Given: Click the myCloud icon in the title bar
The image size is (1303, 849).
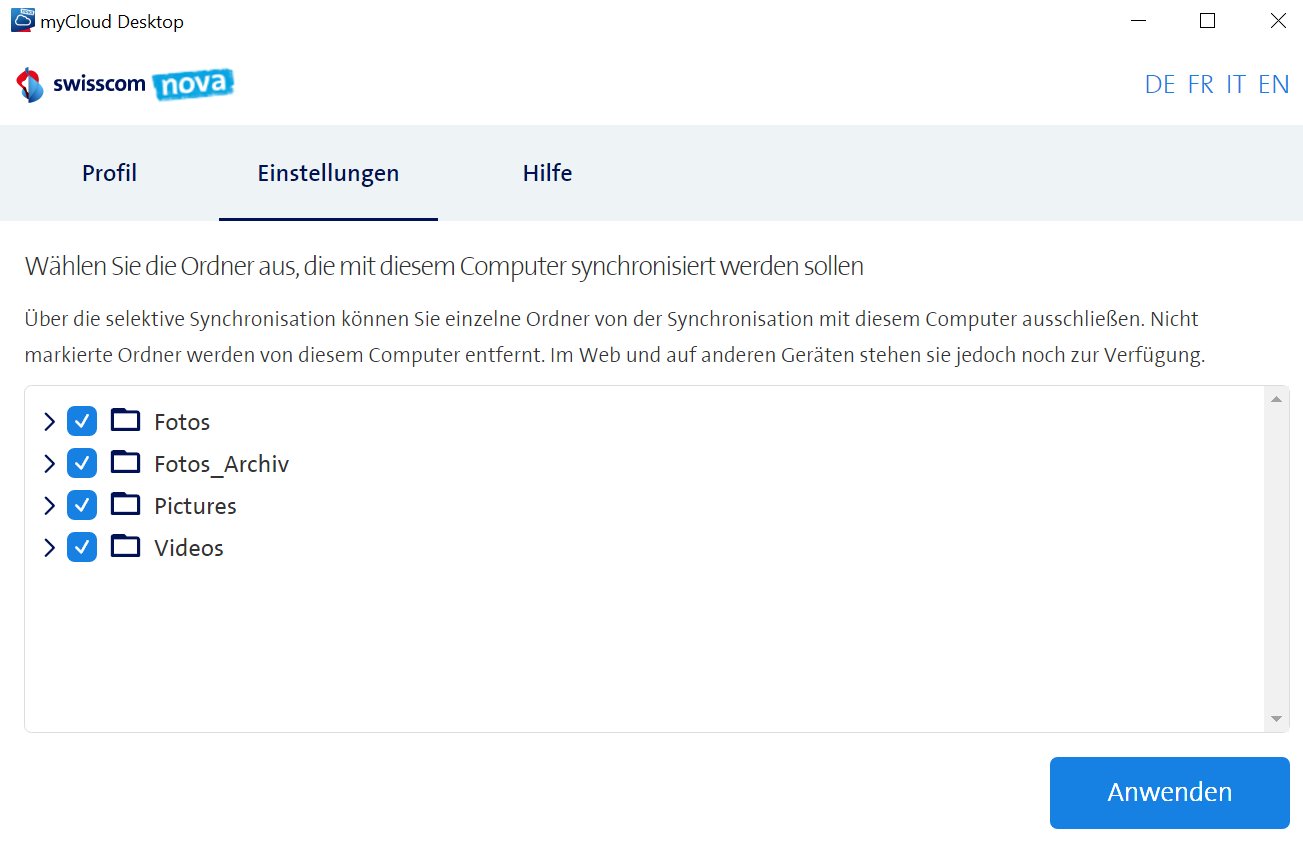Looking at the screenshot, I should [21, 20].
